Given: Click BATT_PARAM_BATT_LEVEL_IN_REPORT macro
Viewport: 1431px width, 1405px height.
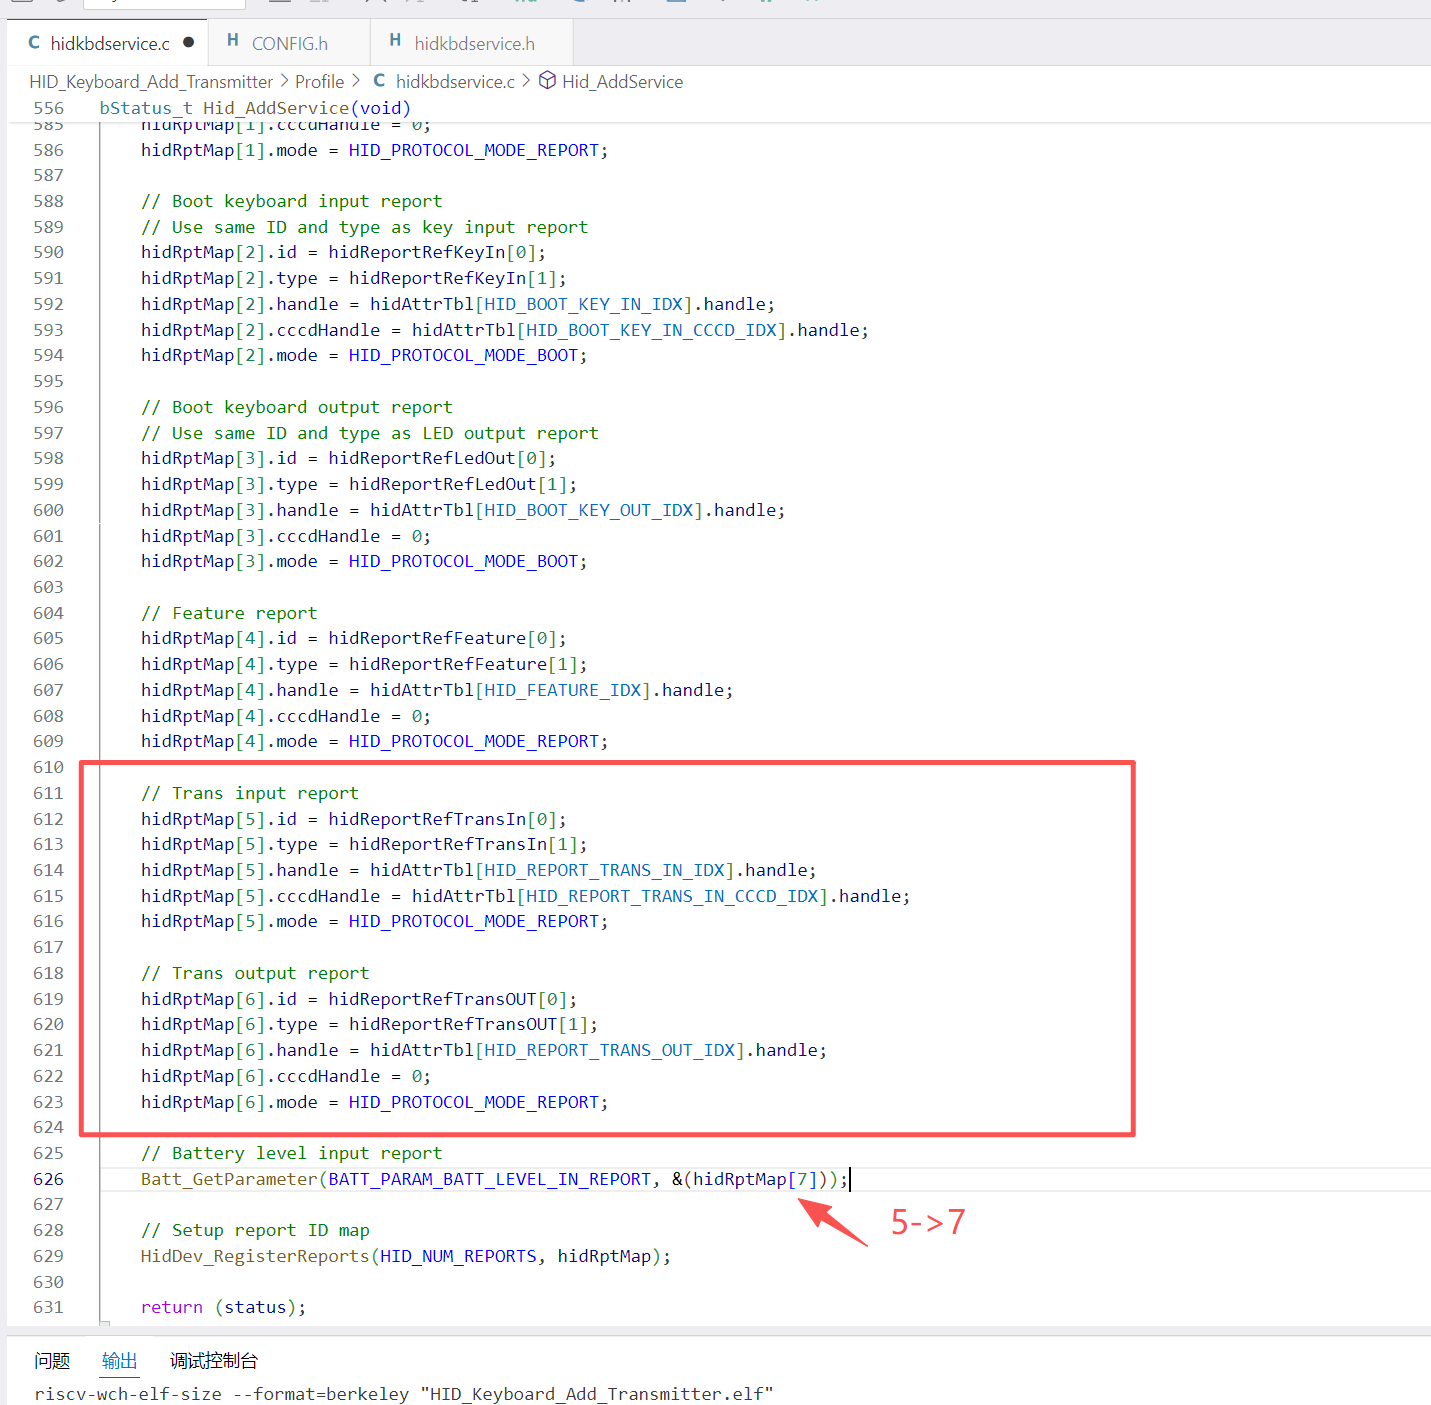Looking at the screenshot, I should [x=490, y=1179].
